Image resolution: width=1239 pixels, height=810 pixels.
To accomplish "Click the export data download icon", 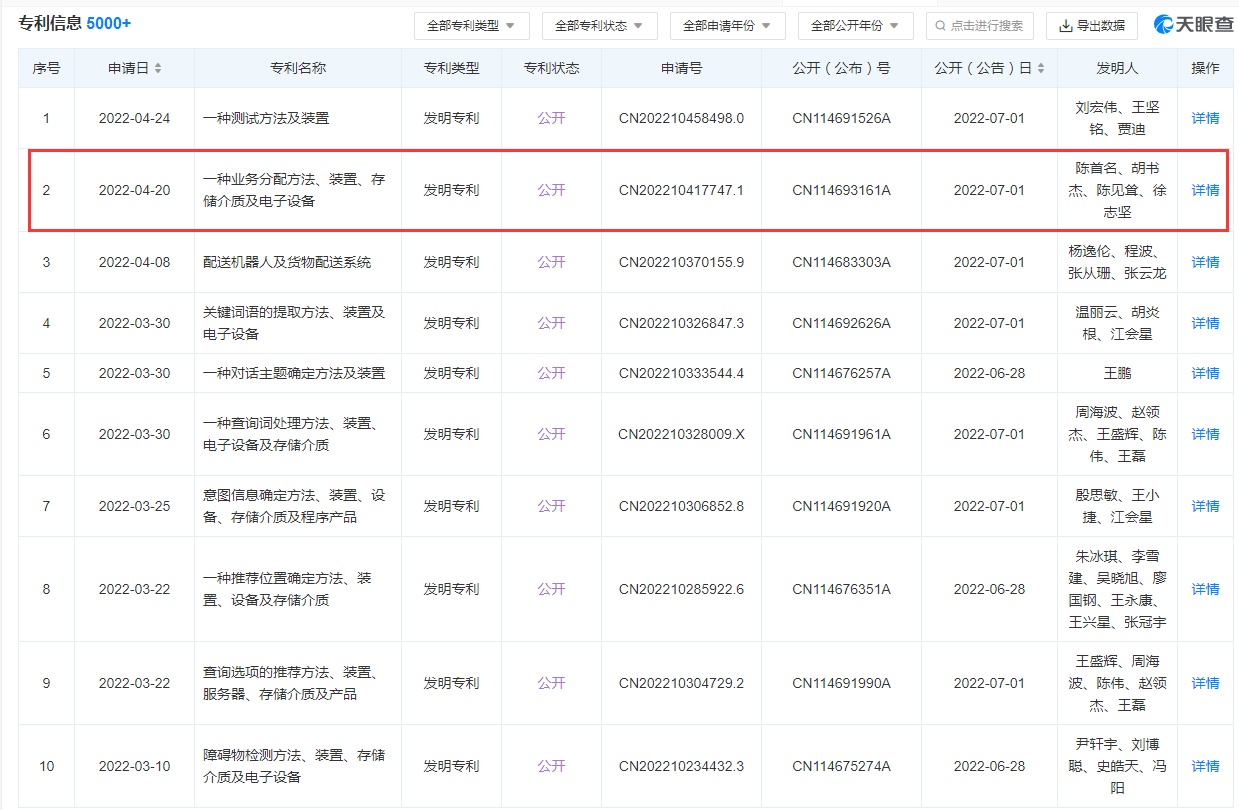I will point(1065,26).
